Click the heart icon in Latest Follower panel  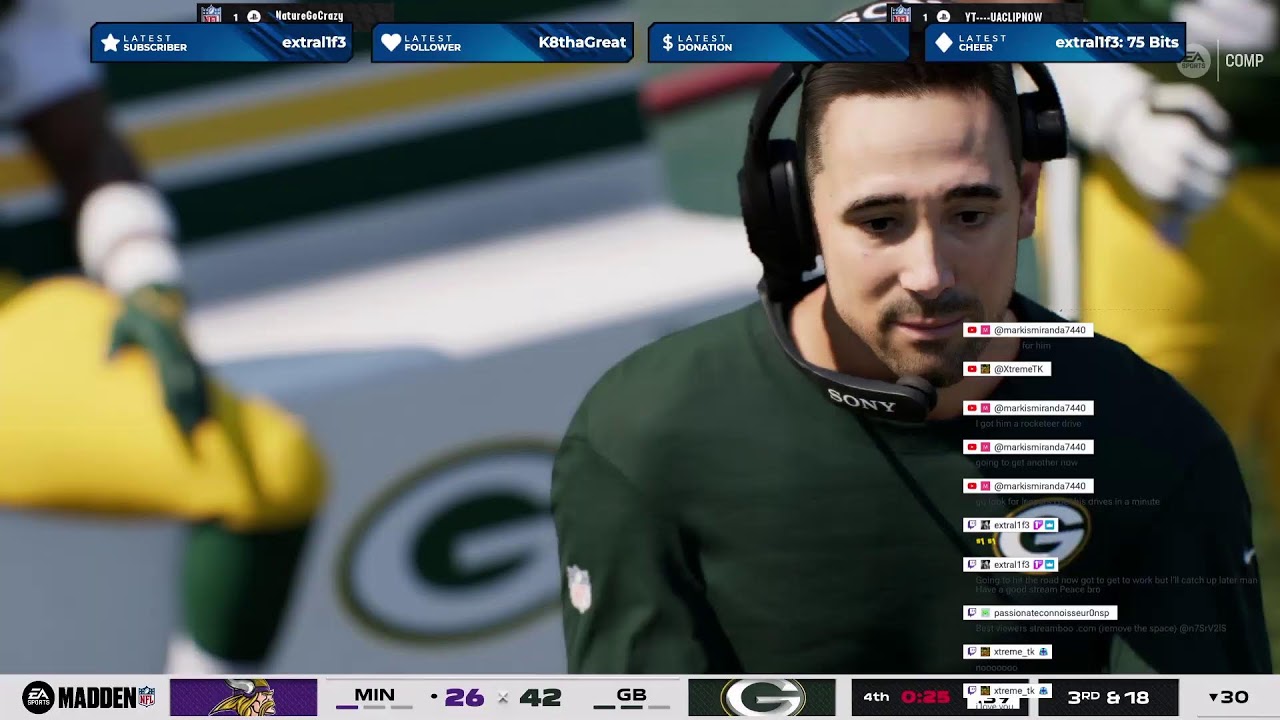tap(391, 43)
